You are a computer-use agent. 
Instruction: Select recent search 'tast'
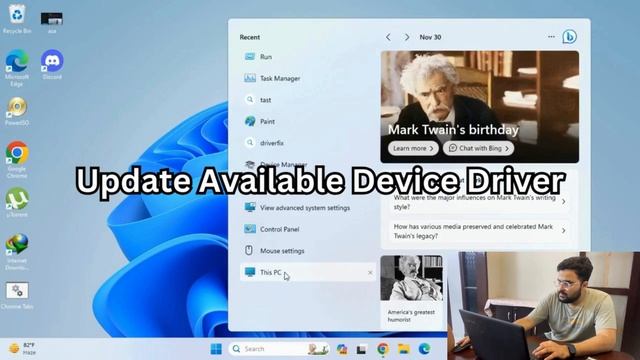coord(308,100)
